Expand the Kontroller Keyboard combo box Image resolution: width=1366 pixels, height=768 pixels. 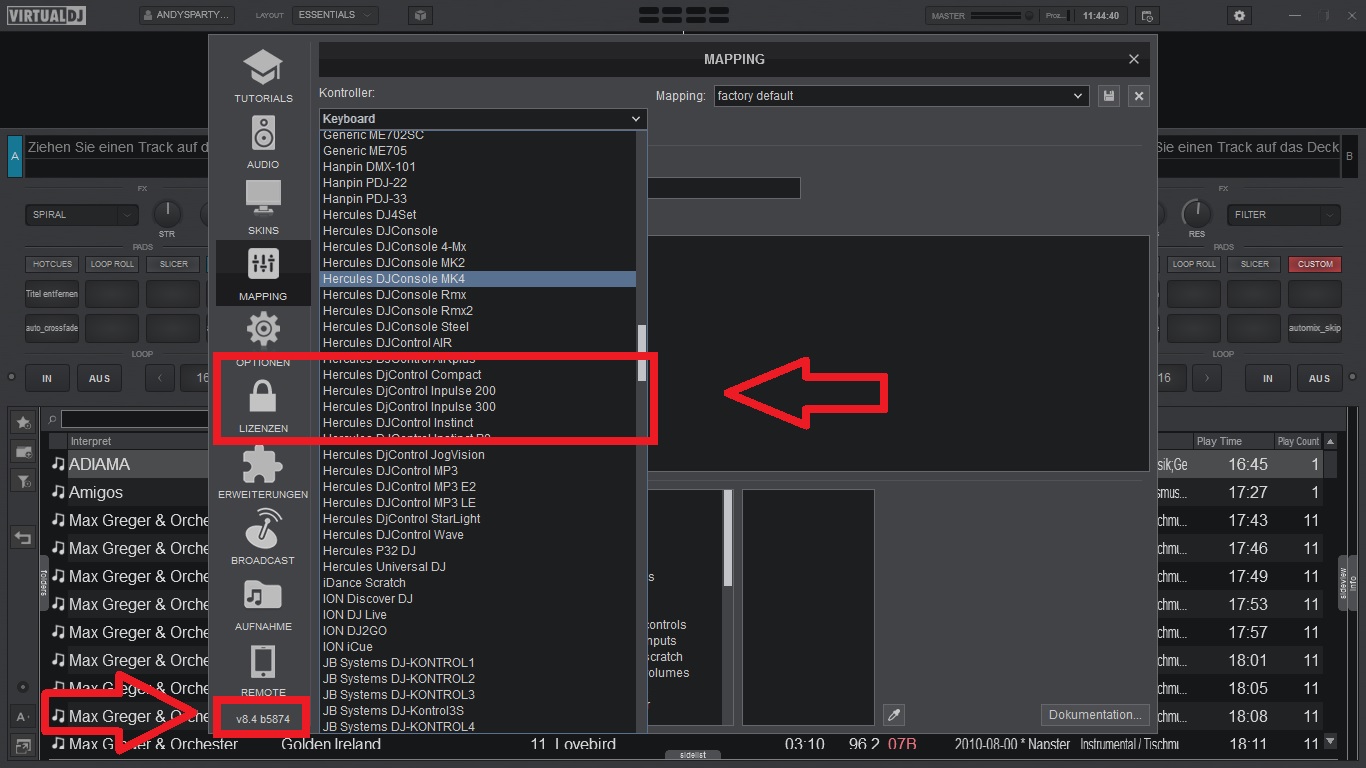pyautogui.click(x=483, y=118)
